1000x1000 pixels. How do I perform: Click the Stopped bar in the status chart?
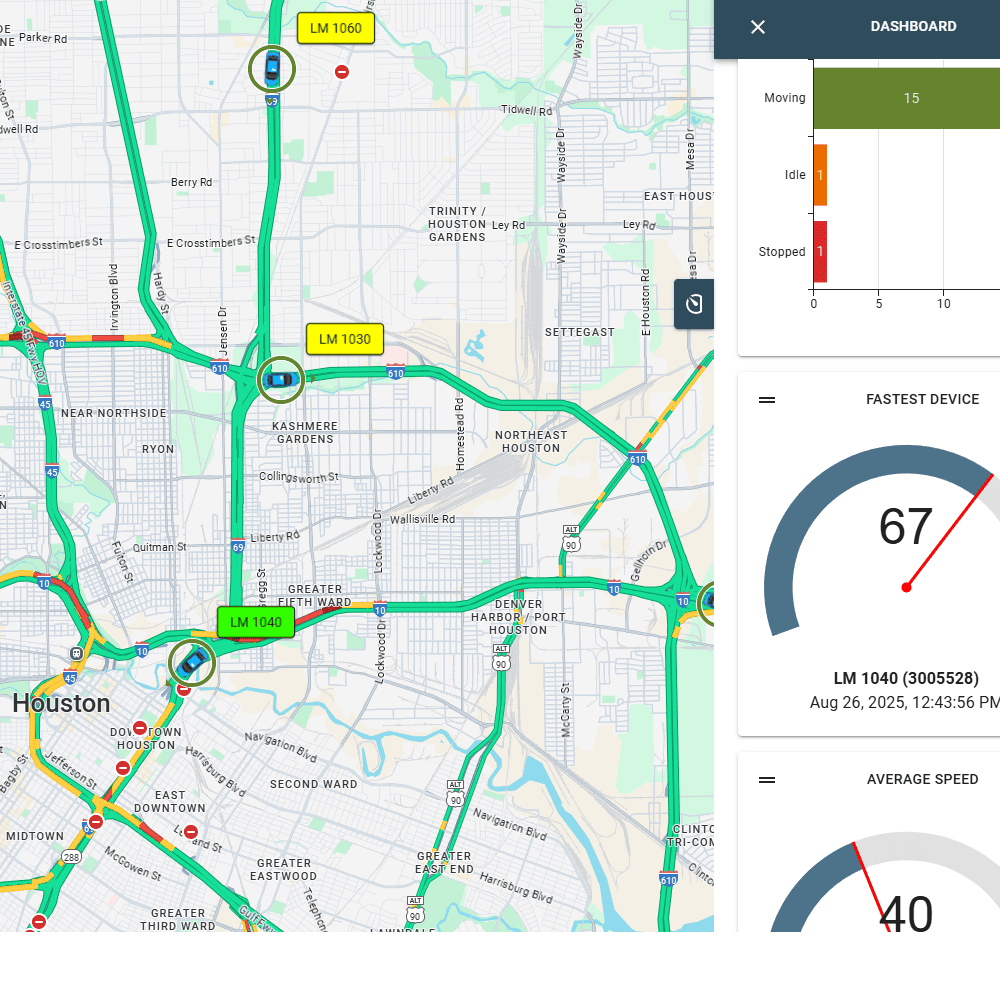[820, 251]
